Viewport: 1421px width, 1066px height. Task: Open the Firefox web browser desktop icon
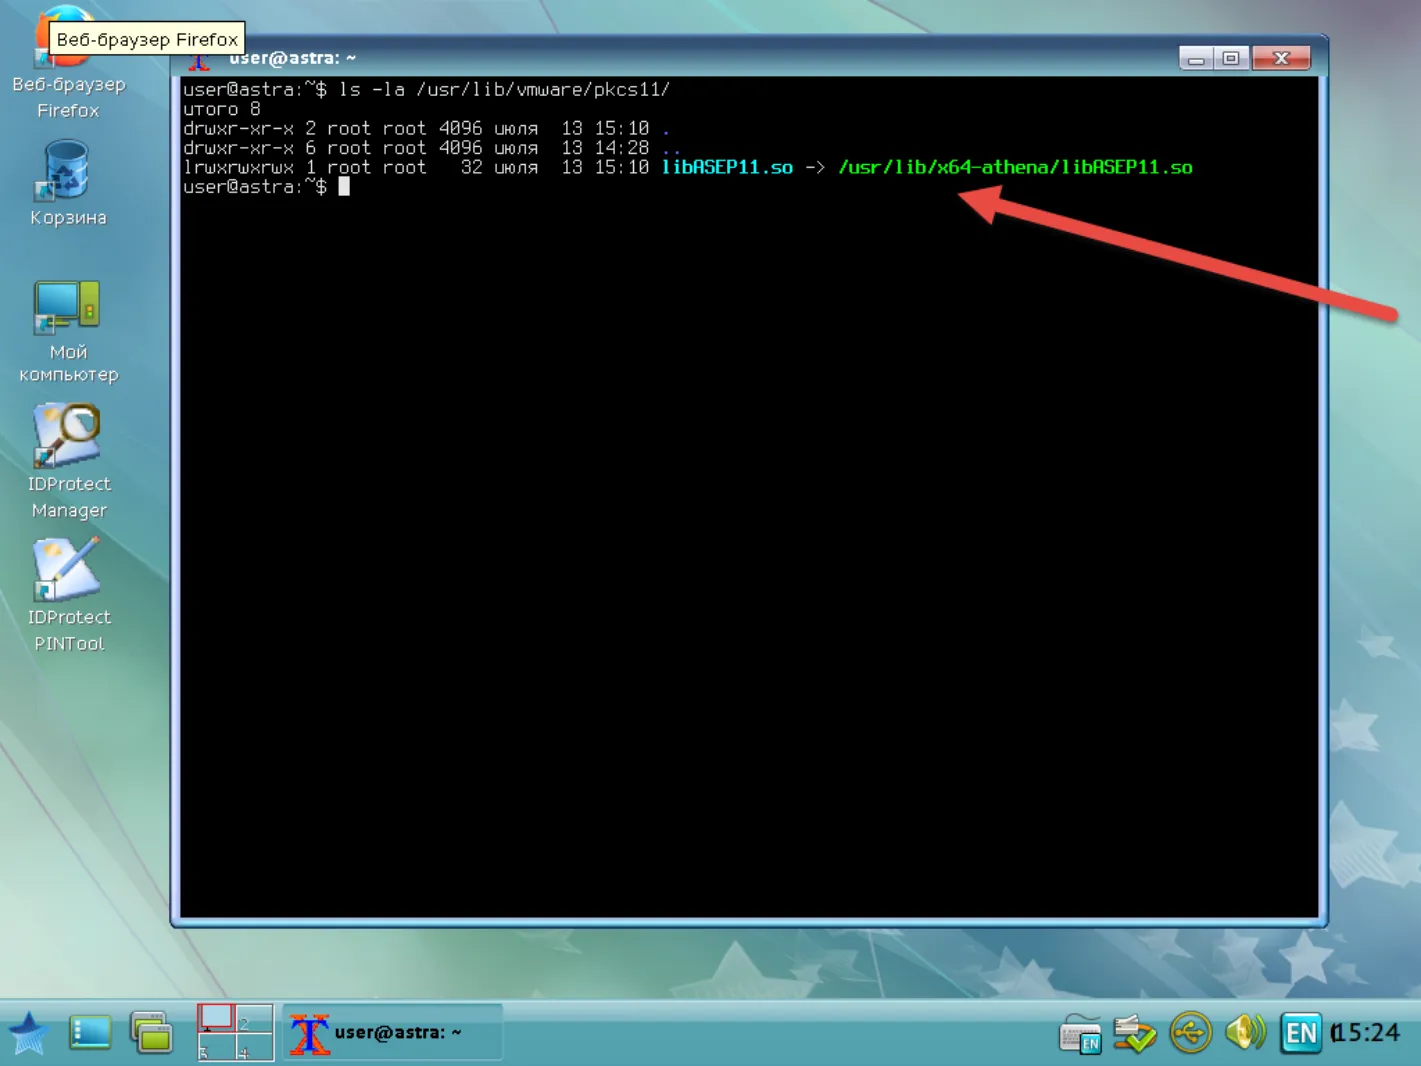click(67, 62)
